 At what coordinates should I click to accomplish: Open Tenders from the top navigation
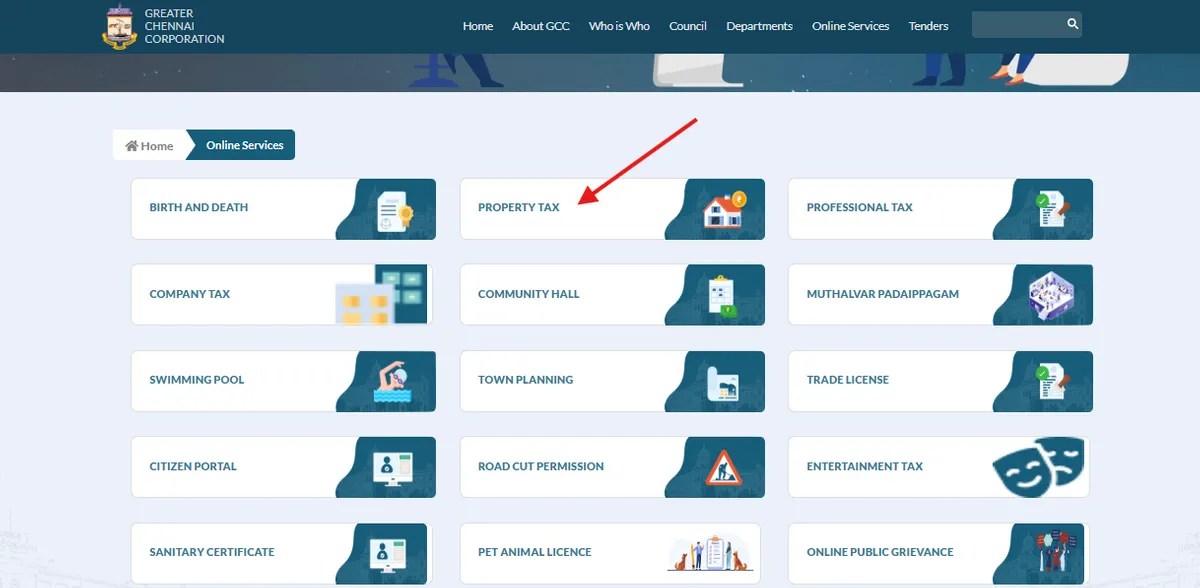tap(928, 26)
